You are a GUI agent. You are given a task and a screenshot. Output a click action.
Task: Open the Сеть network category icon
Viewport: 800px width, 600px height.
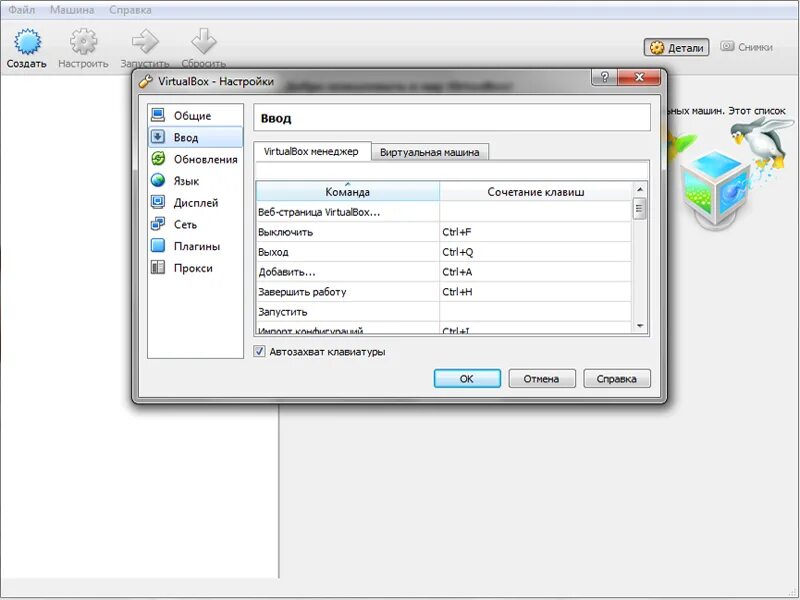point(158,224)
